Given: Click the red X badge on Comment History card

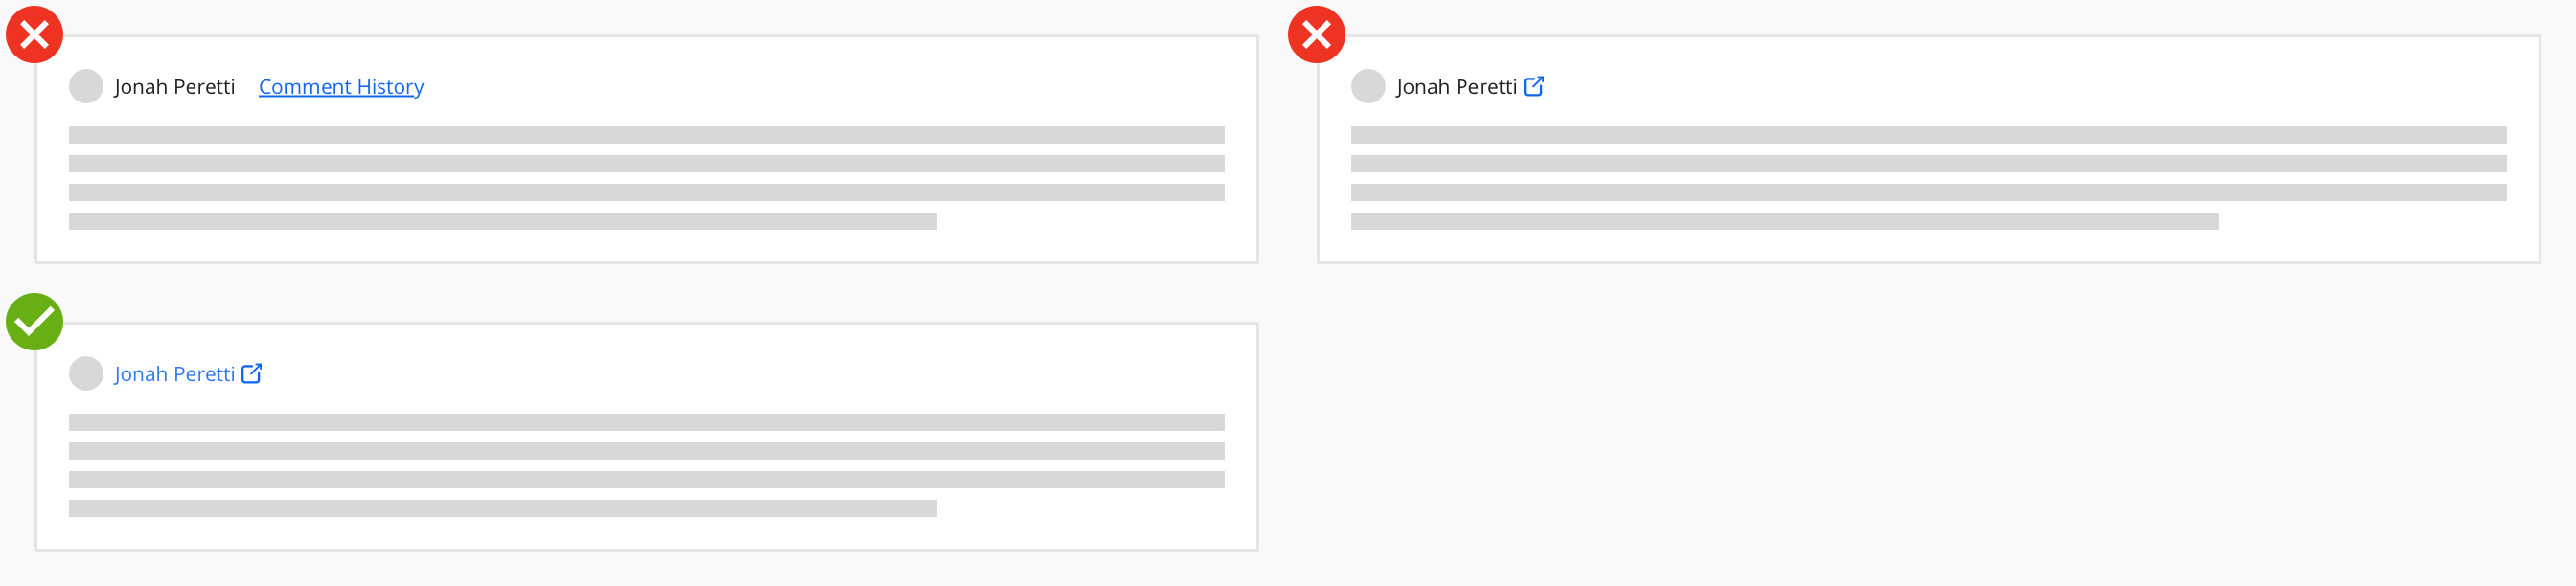Looking at the screenshot, I should 35,35.
